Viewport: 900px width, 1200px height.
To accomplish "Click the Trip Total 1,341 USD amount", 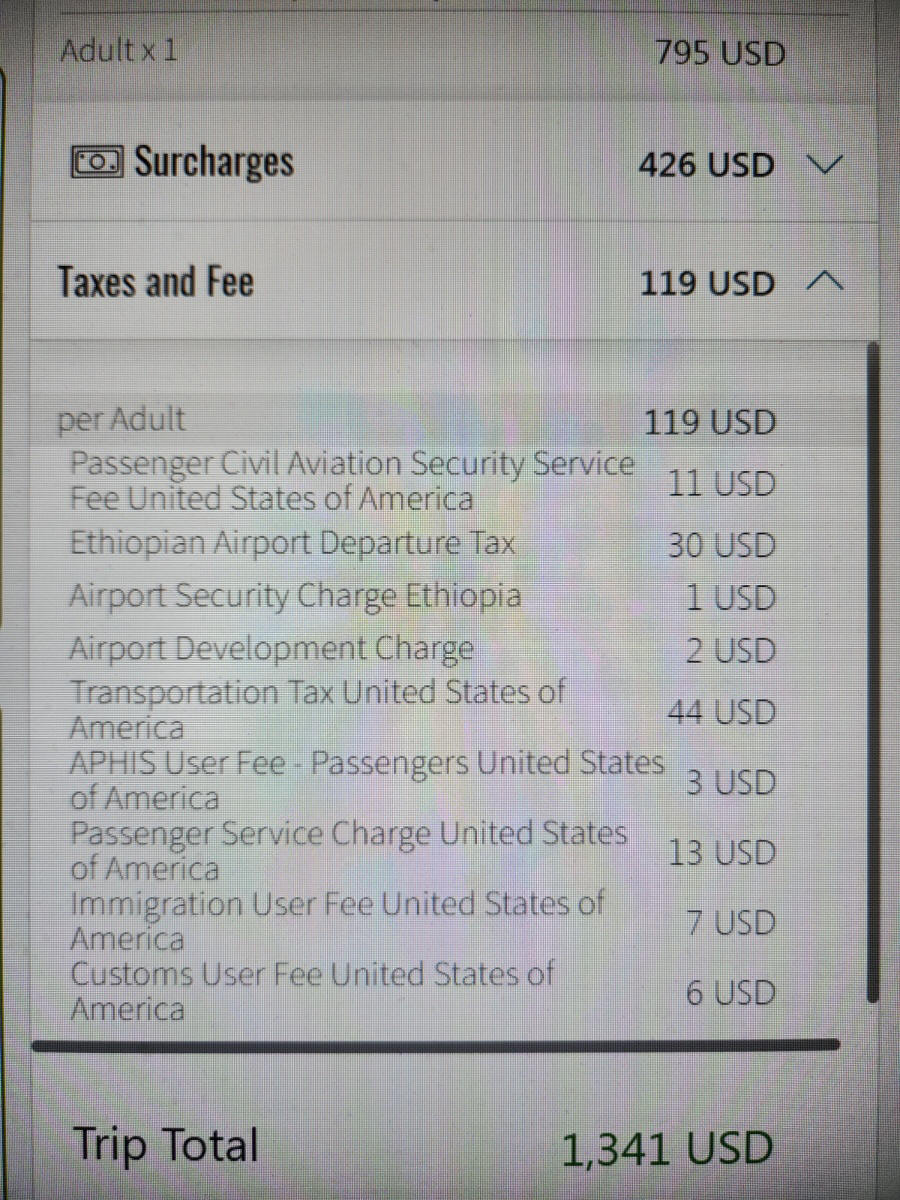I will click(x=668, y=1150).
